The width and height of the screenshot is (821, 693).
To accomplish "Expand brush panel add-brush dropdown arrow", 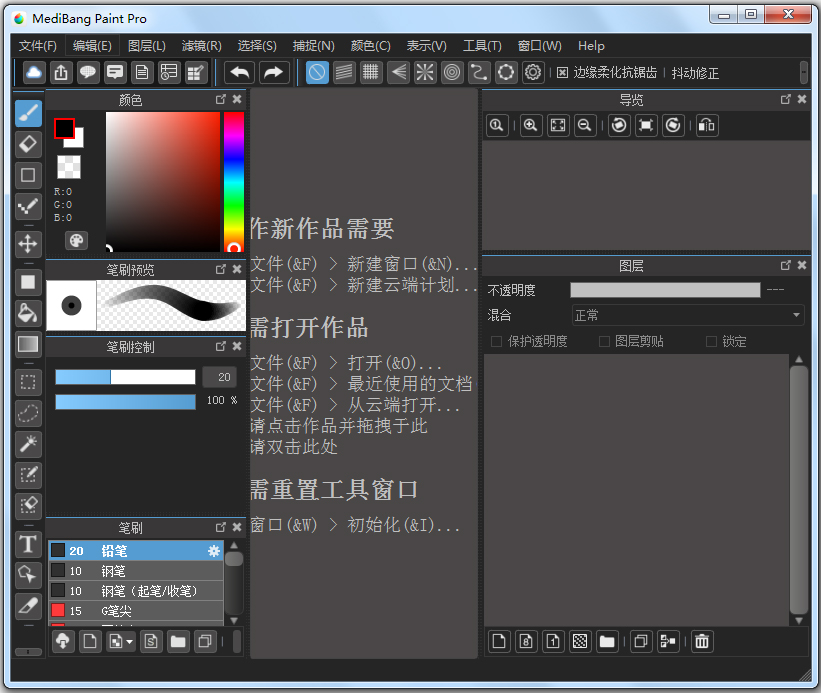I will click(x=130, y=642).
